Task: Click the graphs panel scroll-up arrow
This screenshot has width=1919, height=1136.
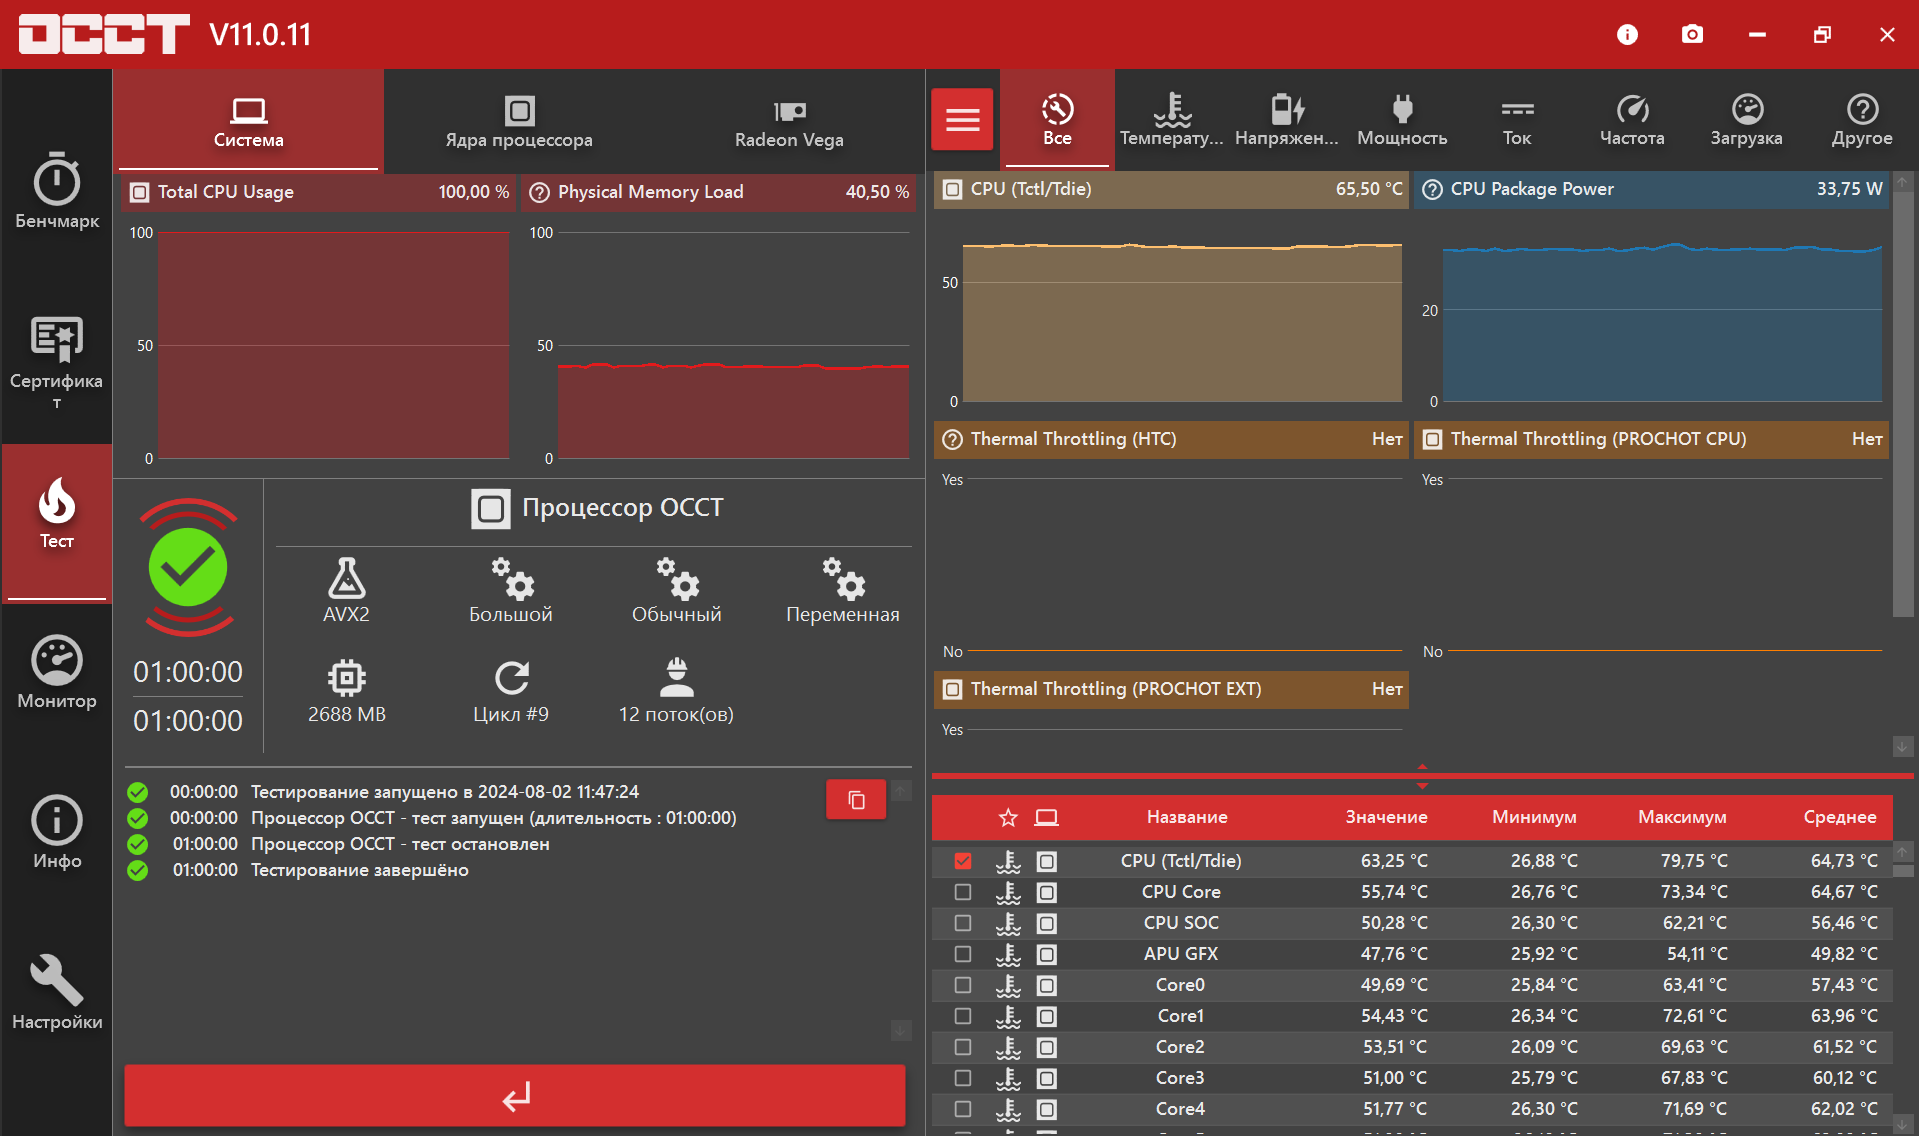Action: tap(1902, 182)
